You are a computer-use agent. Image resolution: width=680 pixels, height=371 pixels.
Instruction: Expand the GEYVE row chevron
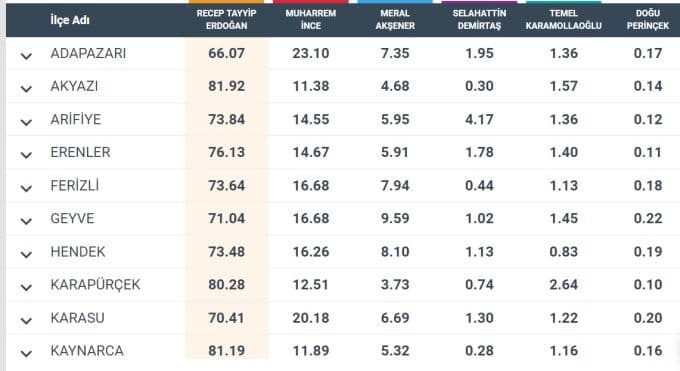point(26,221)
